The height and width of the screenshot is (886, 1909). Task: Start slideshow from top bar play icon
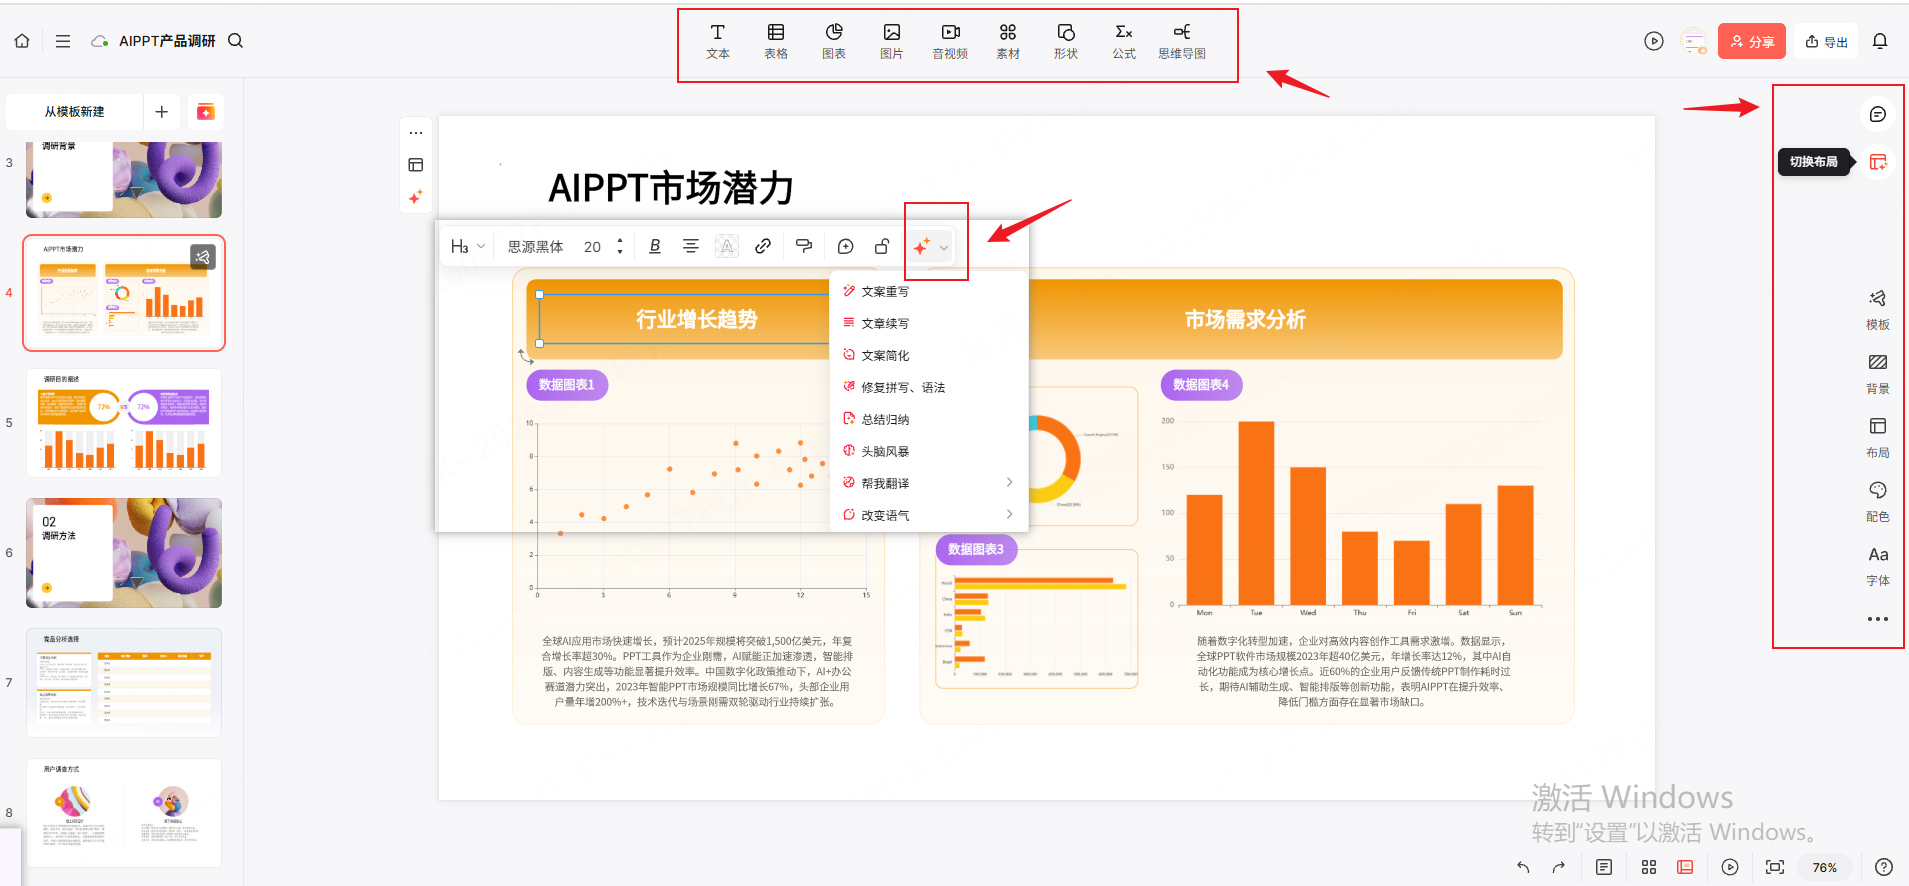(x=1654, y=41)
